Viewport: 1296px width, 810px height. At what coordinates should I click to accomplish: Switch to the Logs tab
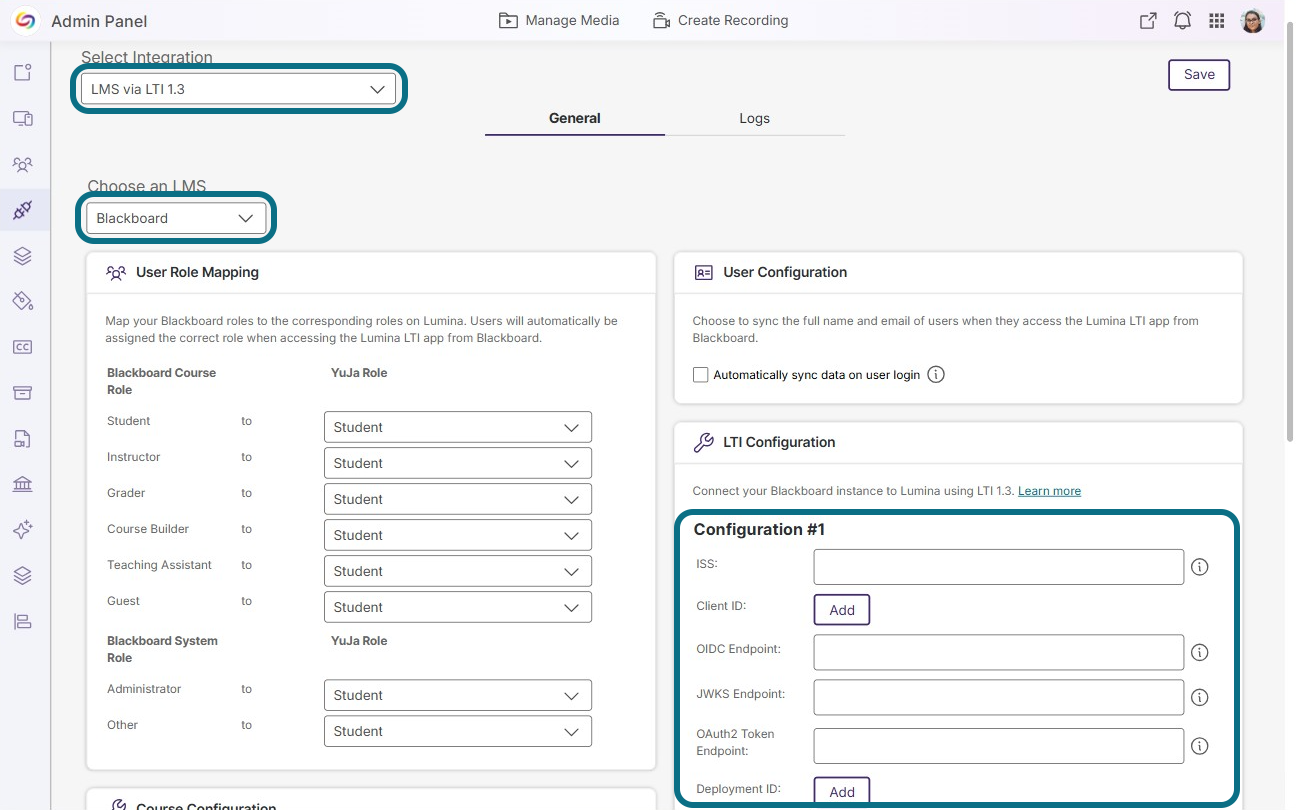click(755, 118)
